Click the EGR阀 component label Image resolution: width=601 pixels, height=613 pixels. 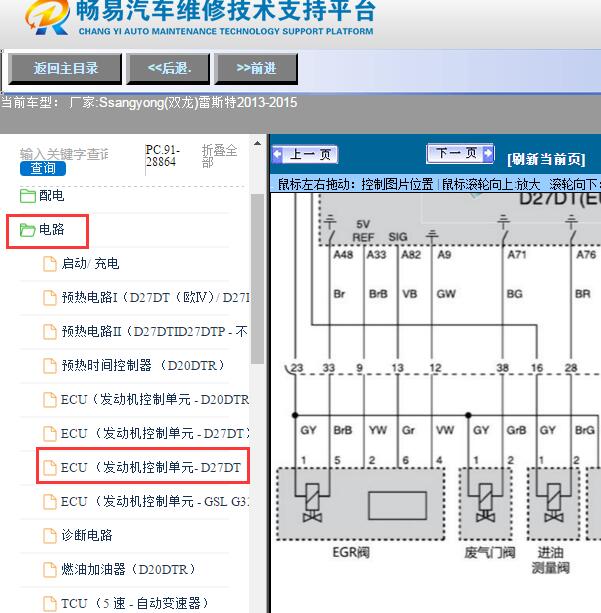[351, 552]
